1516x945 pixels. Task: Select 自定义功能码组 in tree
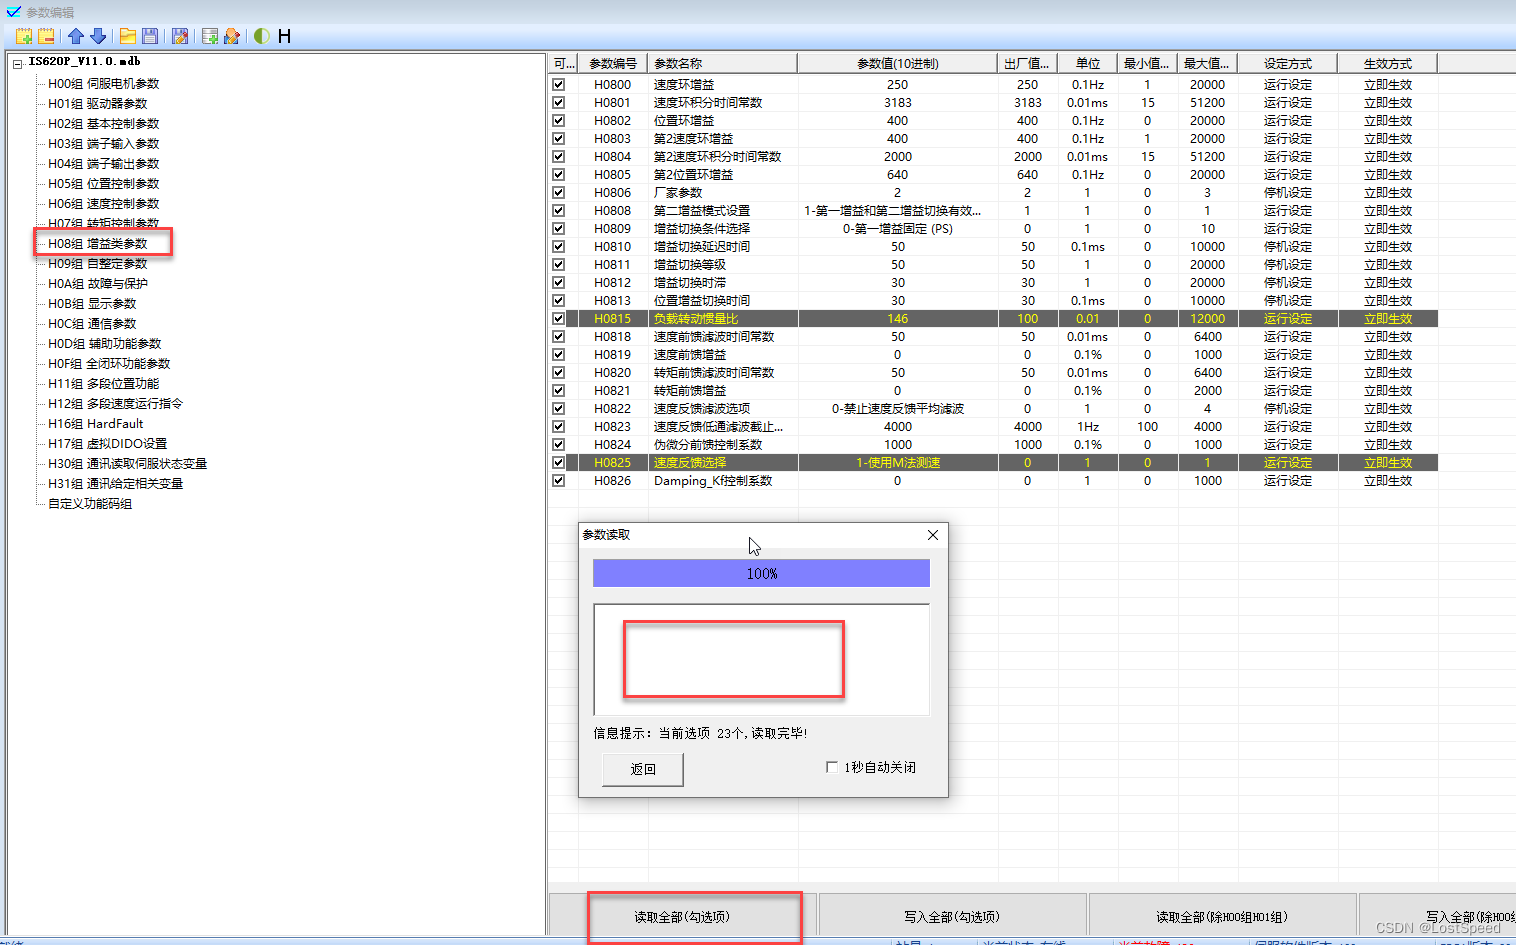pos(90,504)
